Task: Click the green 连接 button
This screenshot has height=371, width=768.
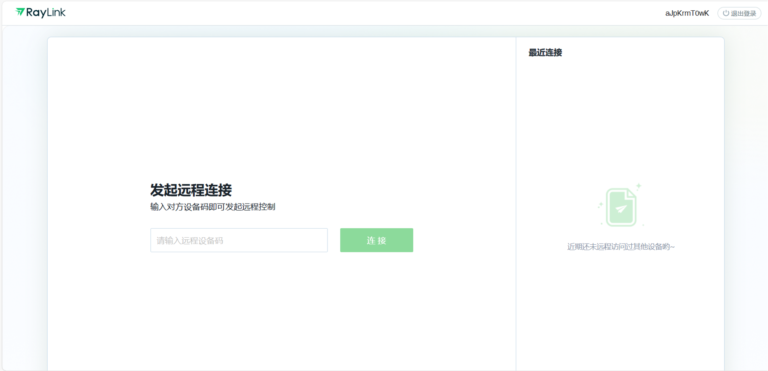Action: (x=377, y=240)
